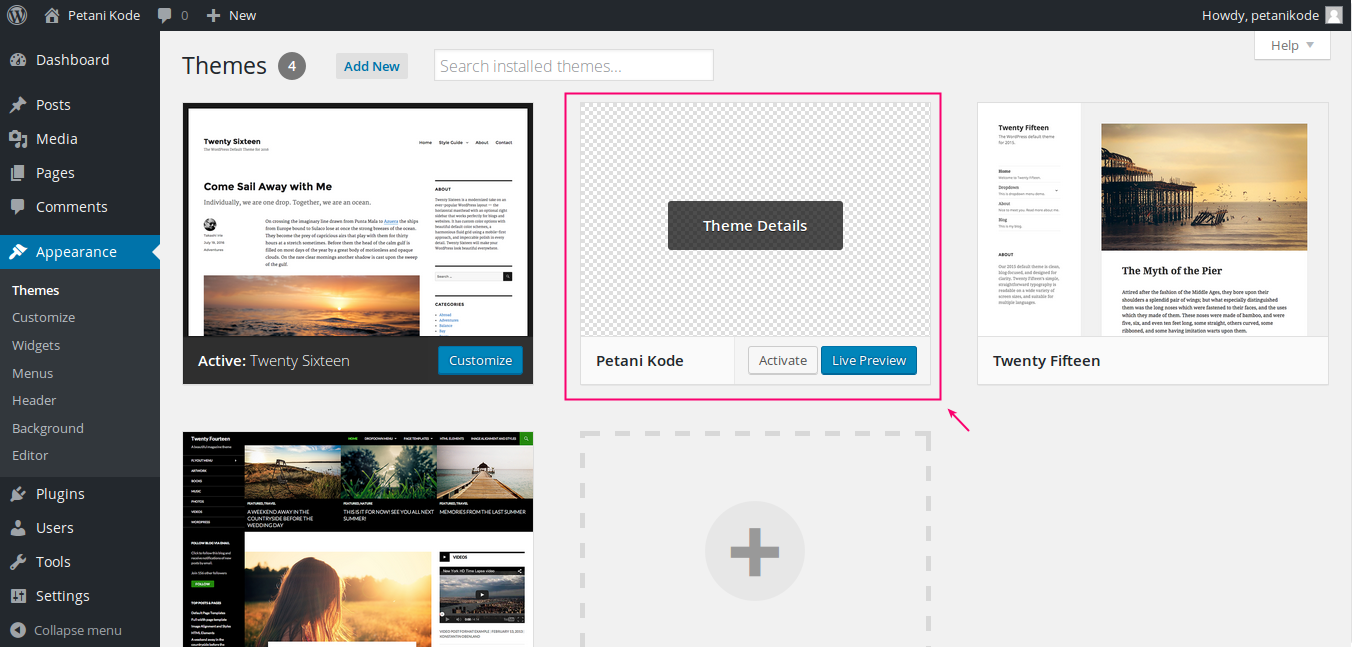Click the Posts pushpin icon
This screenshot has width=1352, height=647.
pyautogui.click(x=18, y=105)
